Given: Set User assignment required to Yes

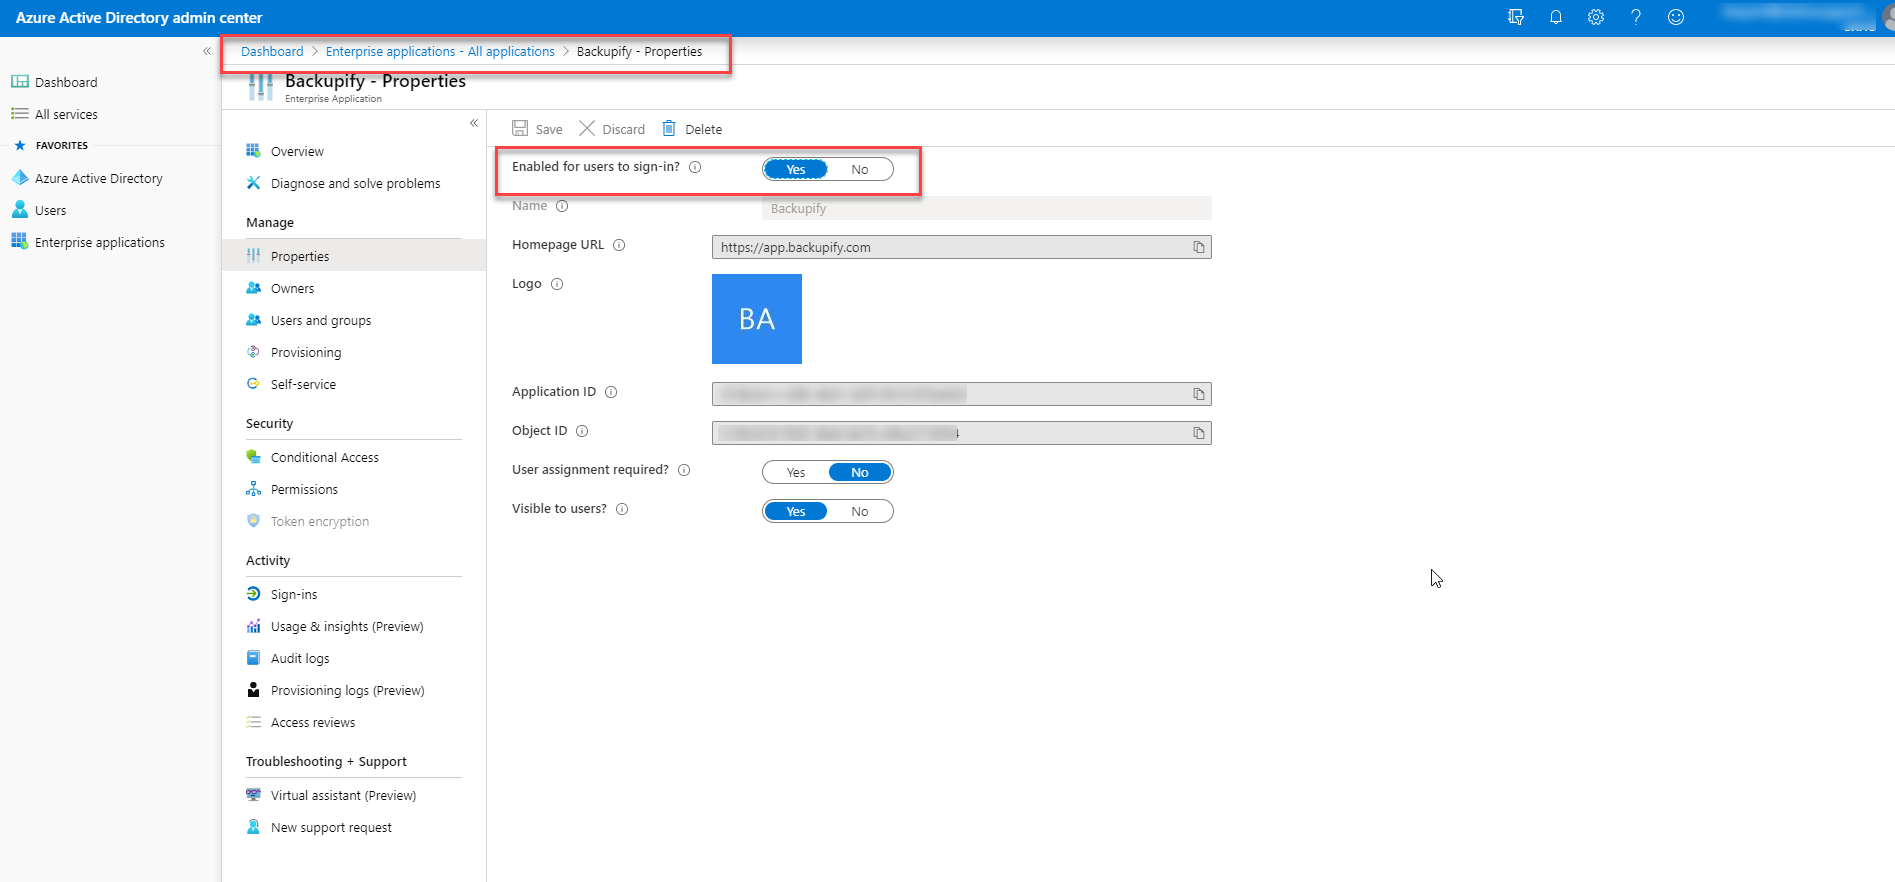Looking at the screenshot, I should [x=796, y=472].
